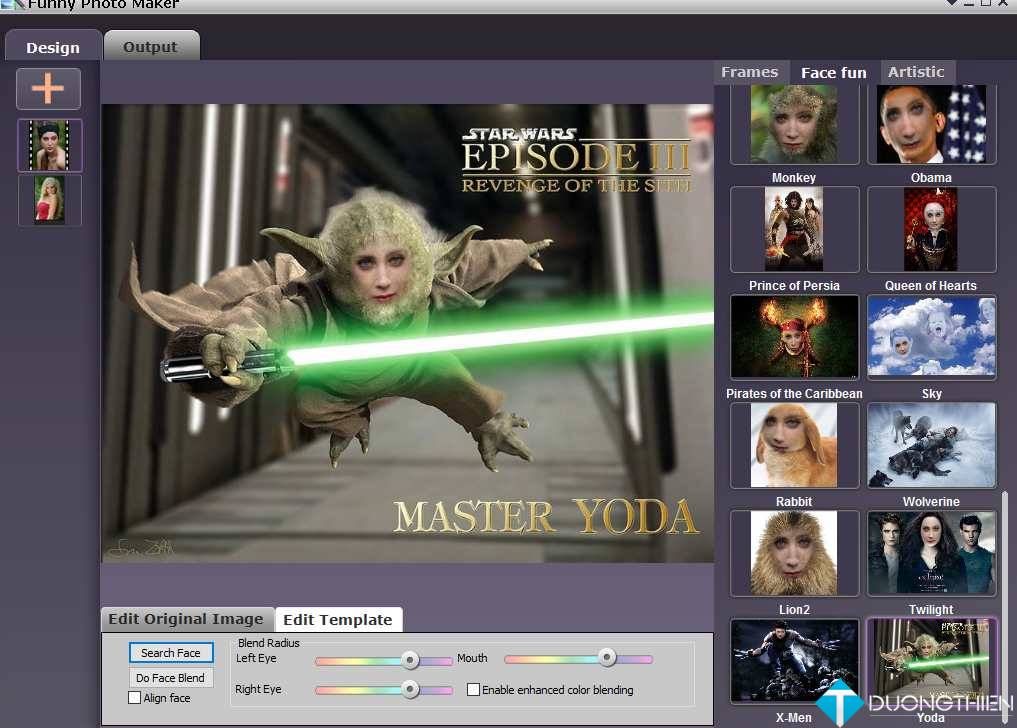
Task: Adjust the Mouth blend radius slider
Action: tap(606, 658)
